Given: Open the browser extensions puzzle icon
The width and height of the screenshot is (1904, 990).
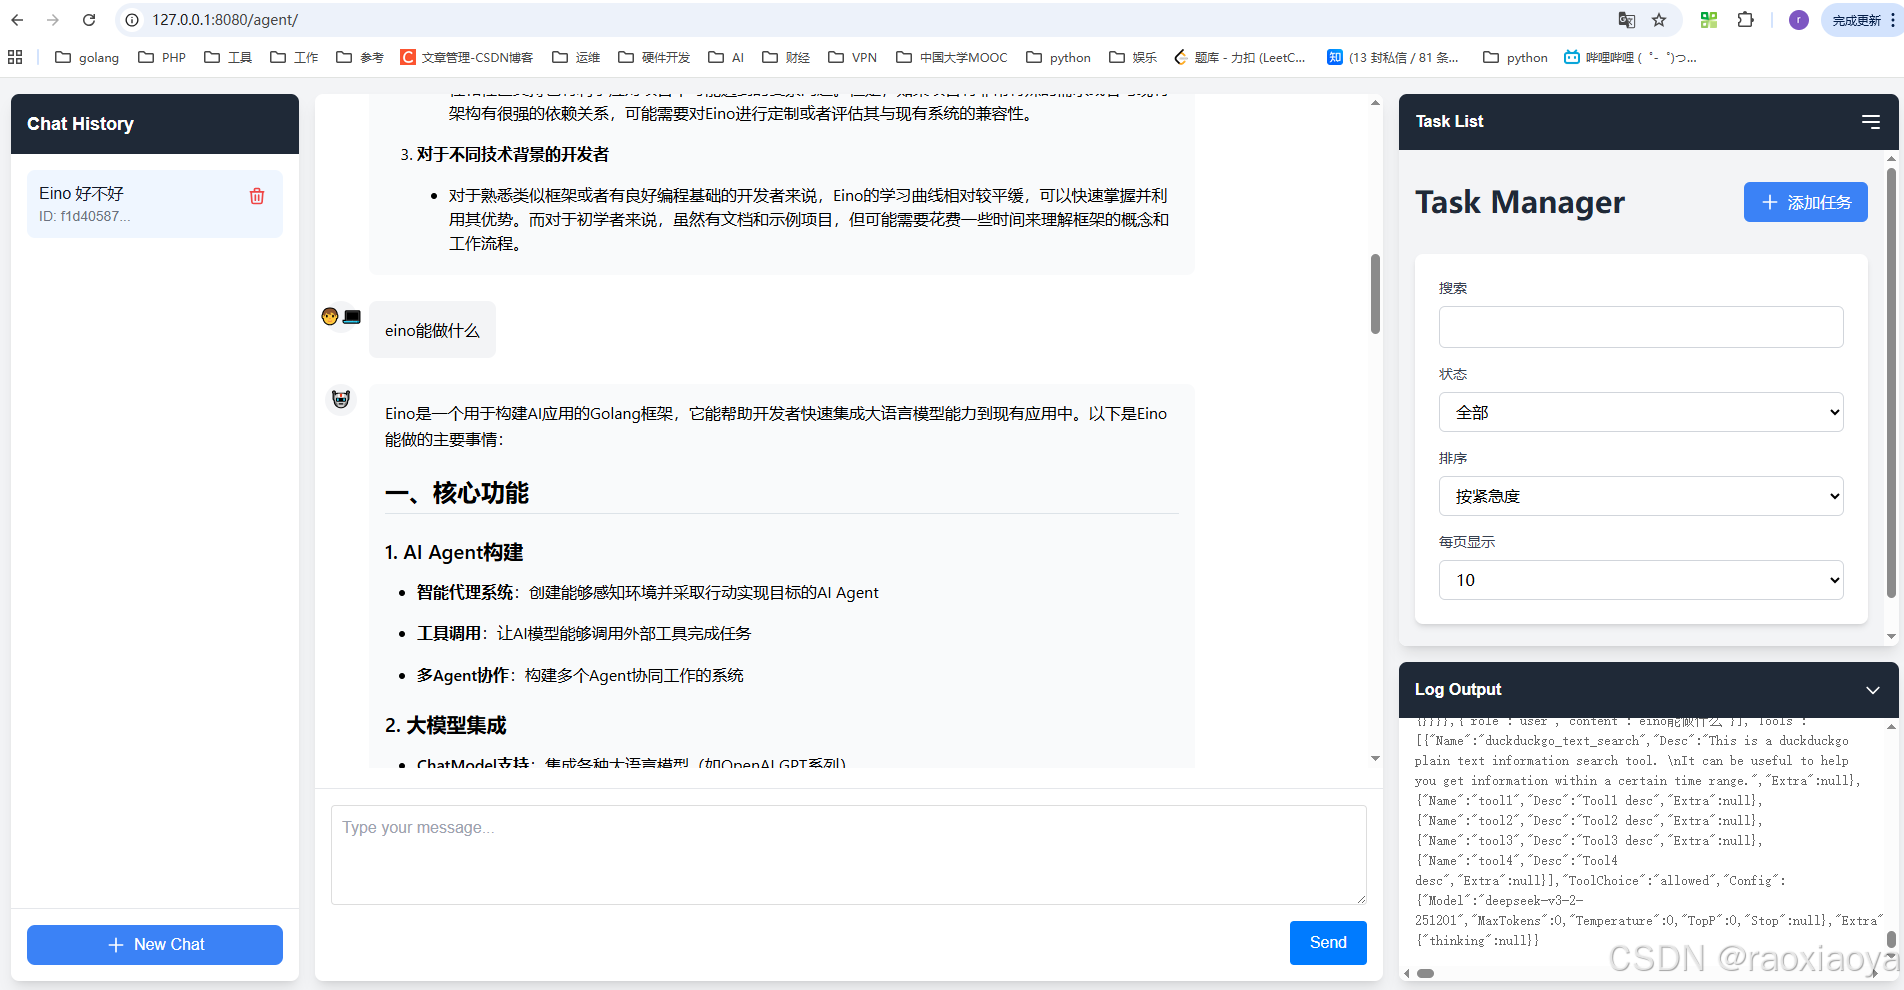Looking at the screenshot, I should (1745, 20).
